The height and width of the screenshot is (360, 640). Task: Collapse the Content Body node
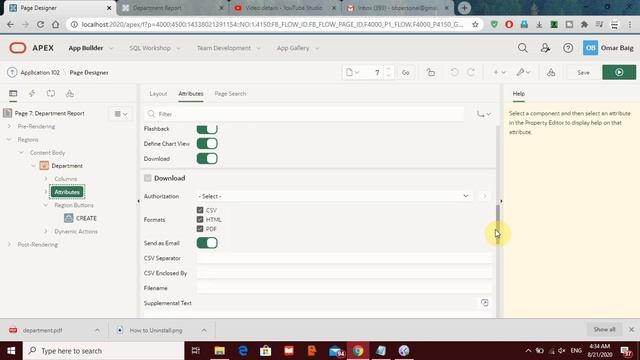pyautogui.click(x=21, y=153)
